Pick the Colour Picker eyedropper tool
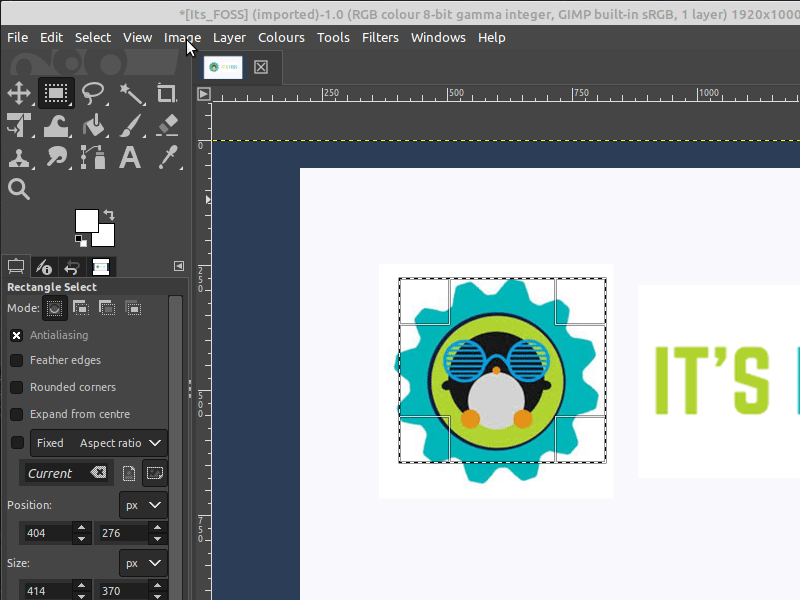Screen dimensions: 800x600 167,158
